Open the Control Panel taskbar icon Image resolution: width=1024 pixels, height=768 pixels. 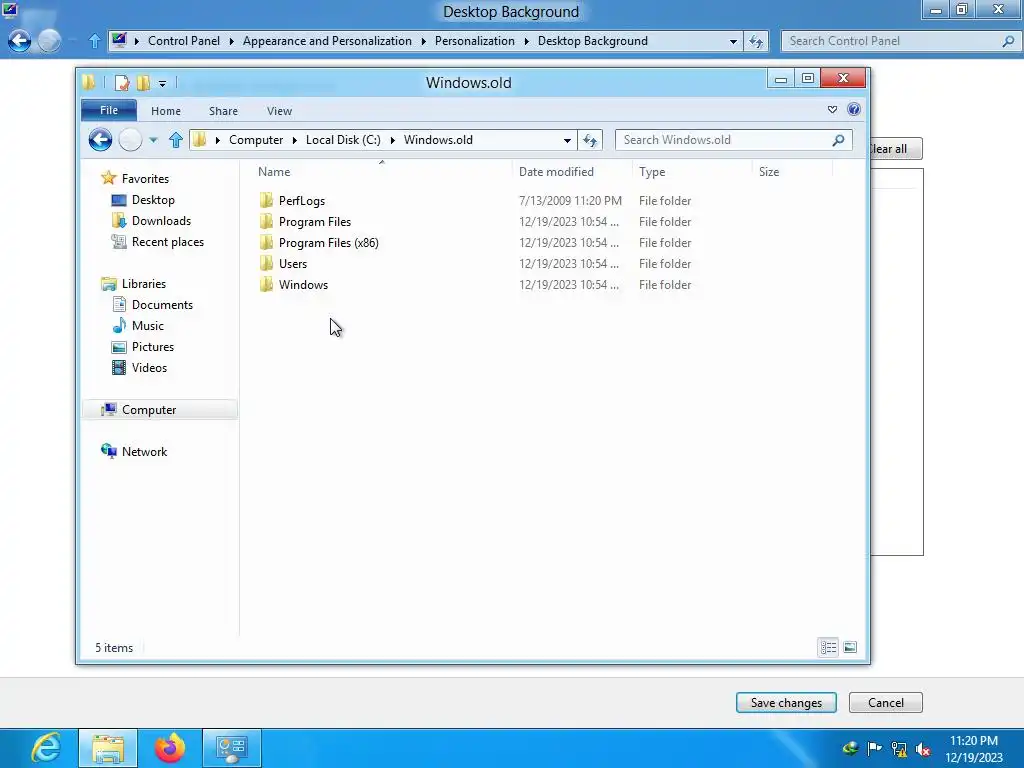pyautogui.click(x=232, y=748)
